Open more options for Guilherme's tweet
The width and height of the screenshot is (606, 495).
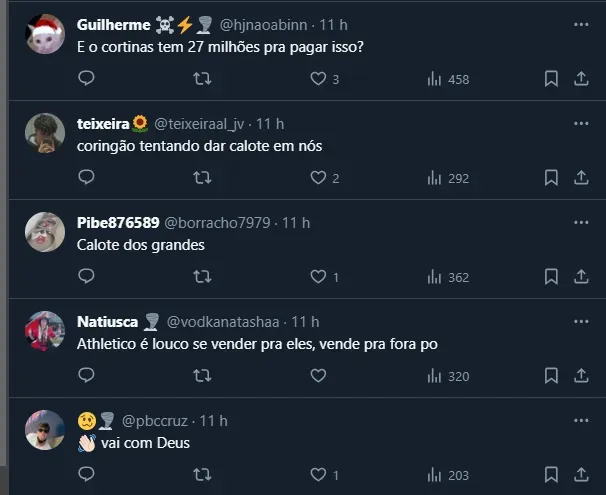coord(581,24)
